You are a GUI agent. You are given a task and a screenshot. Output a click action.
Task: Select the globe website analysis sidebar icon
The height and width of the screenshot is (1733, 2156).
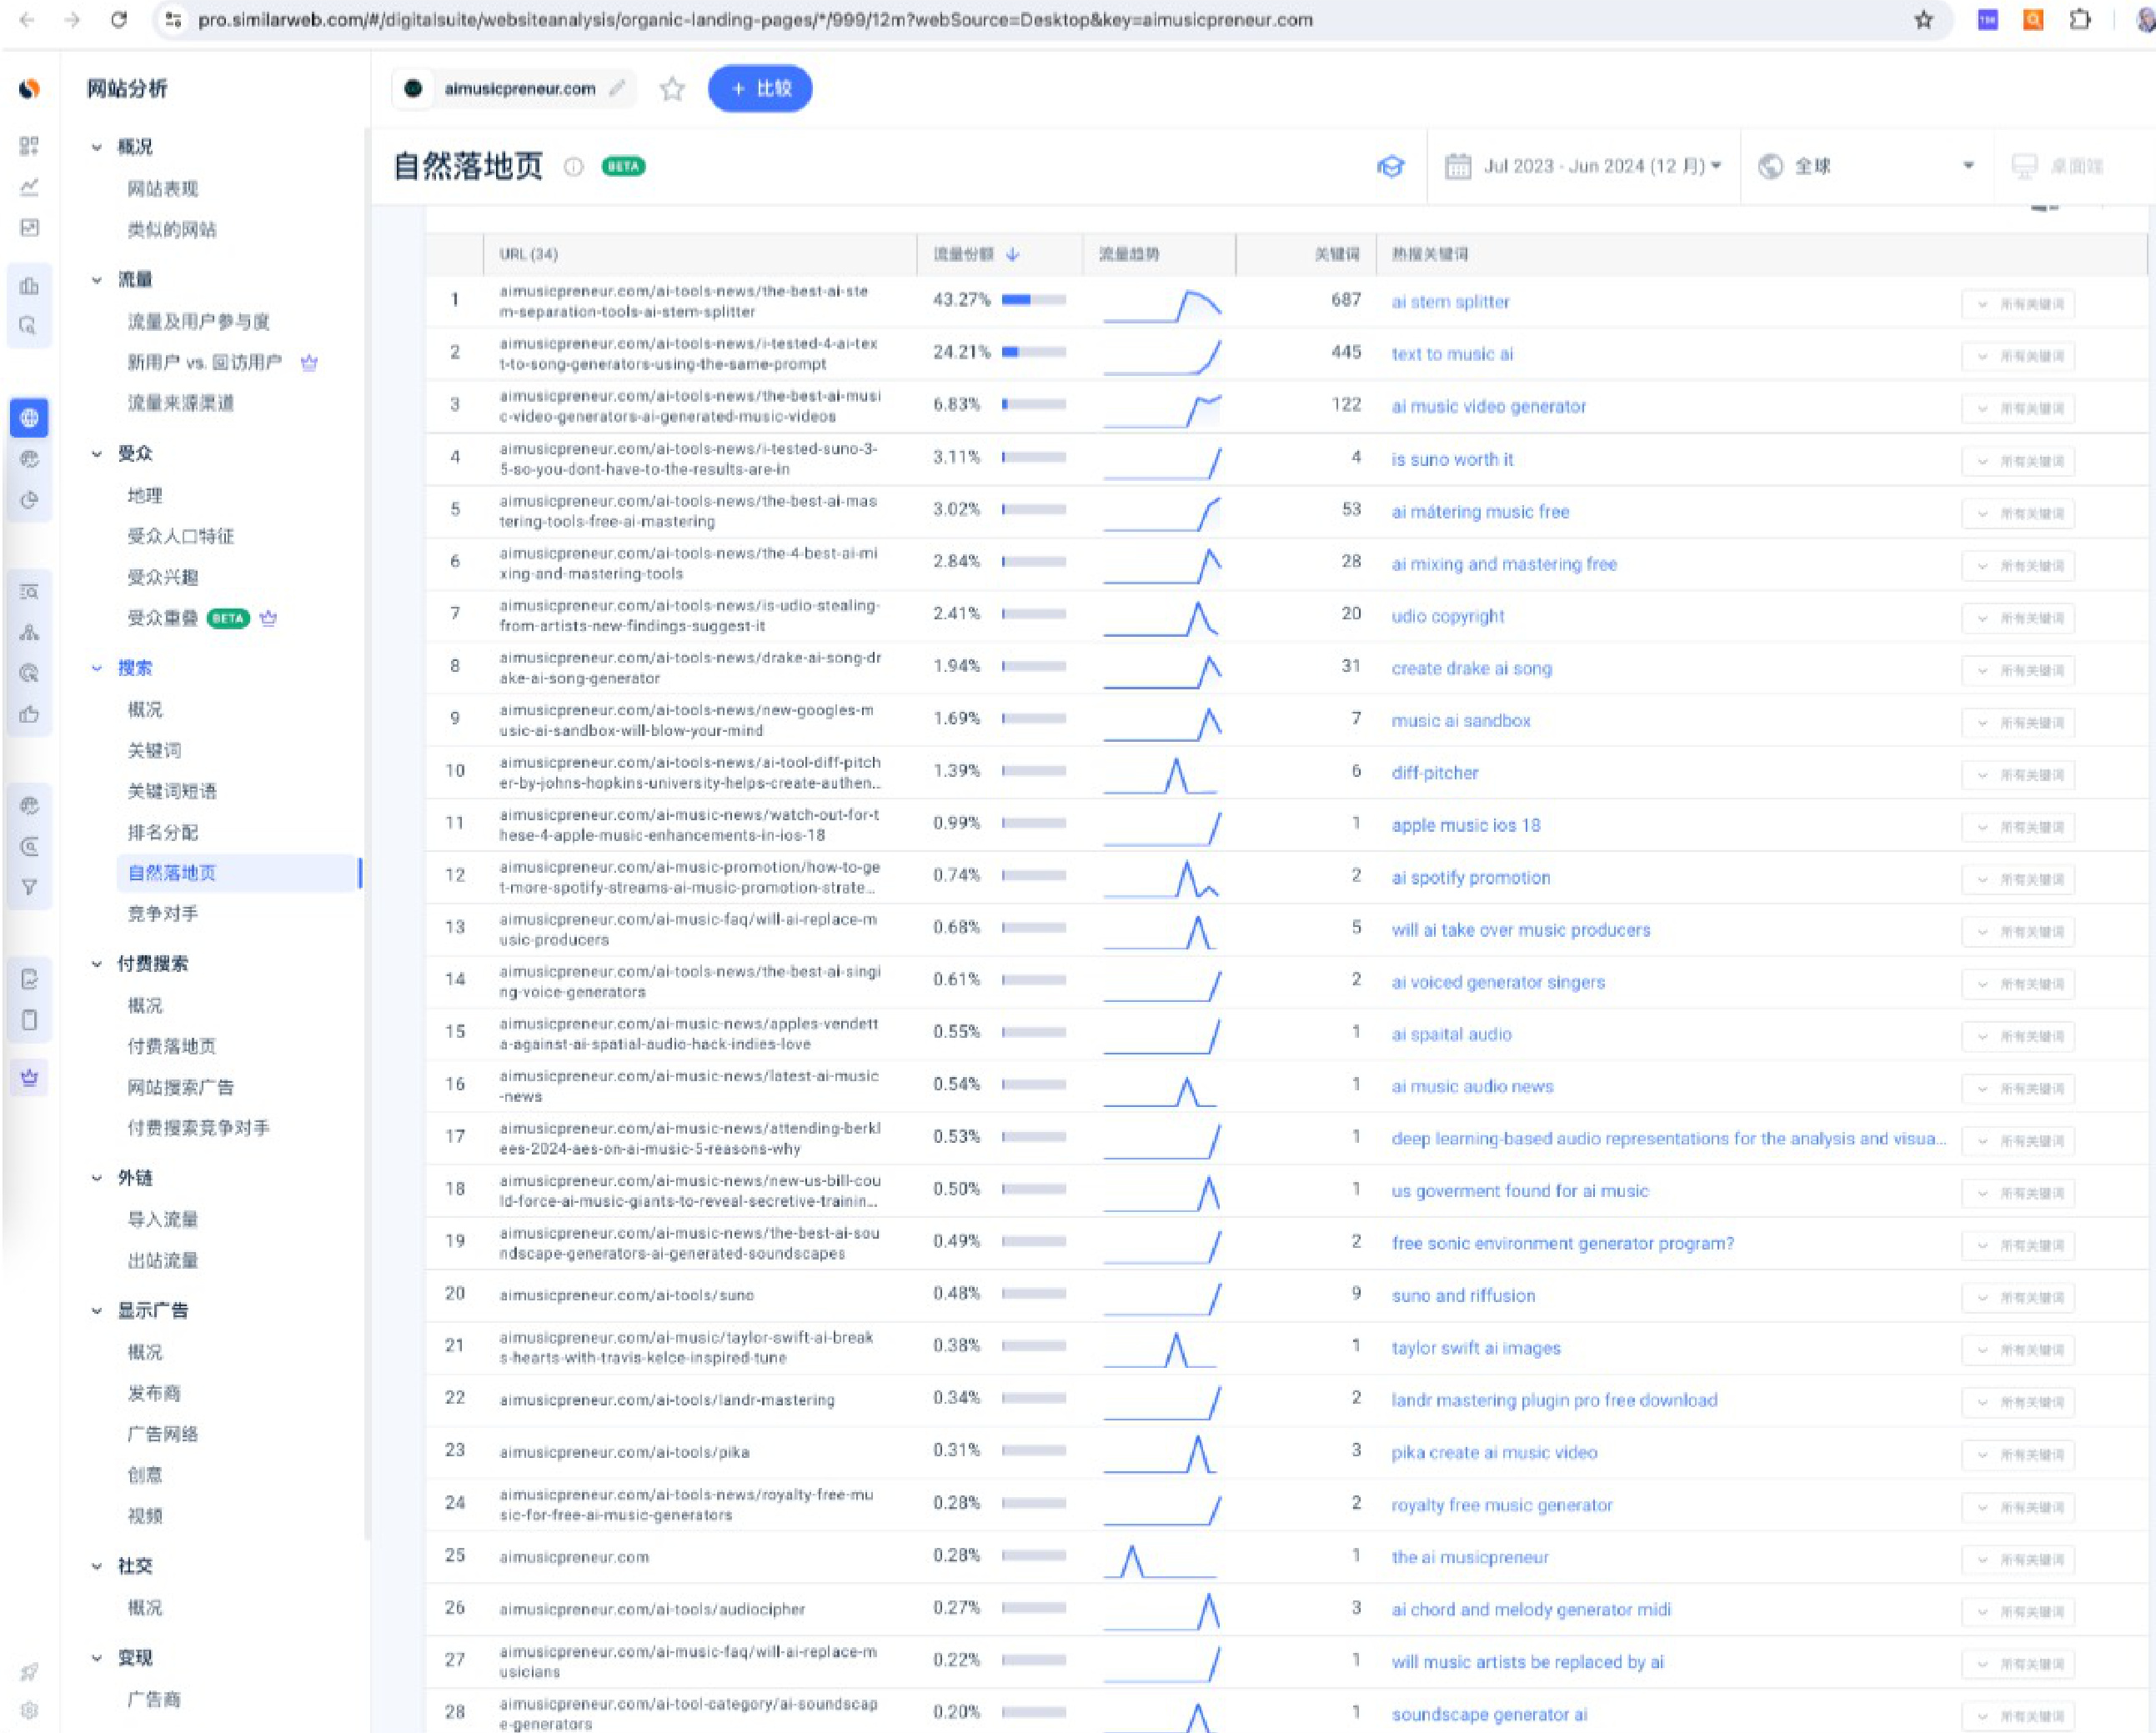click(x=29, y=418)
